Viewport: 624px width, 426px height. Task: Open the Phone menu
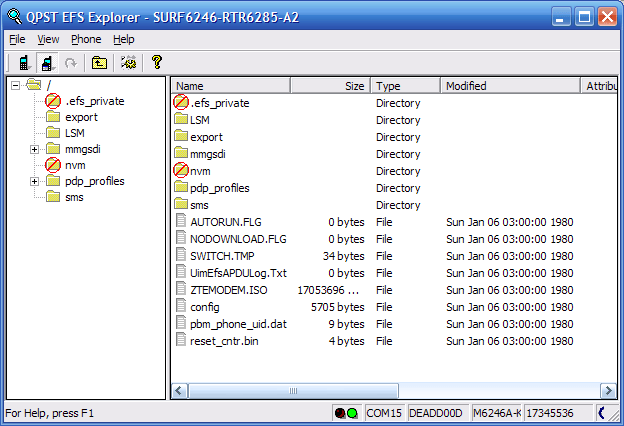tap(86, 39)
